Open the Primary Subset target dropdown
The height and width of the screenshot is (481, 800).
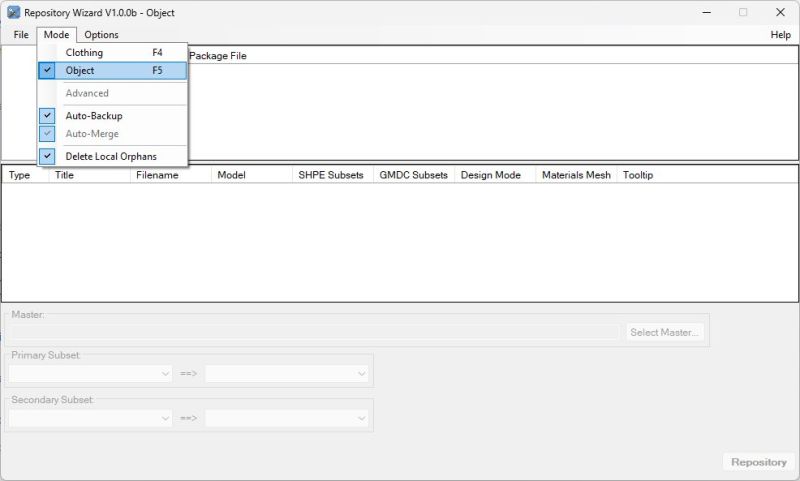[x=286, y=374]
